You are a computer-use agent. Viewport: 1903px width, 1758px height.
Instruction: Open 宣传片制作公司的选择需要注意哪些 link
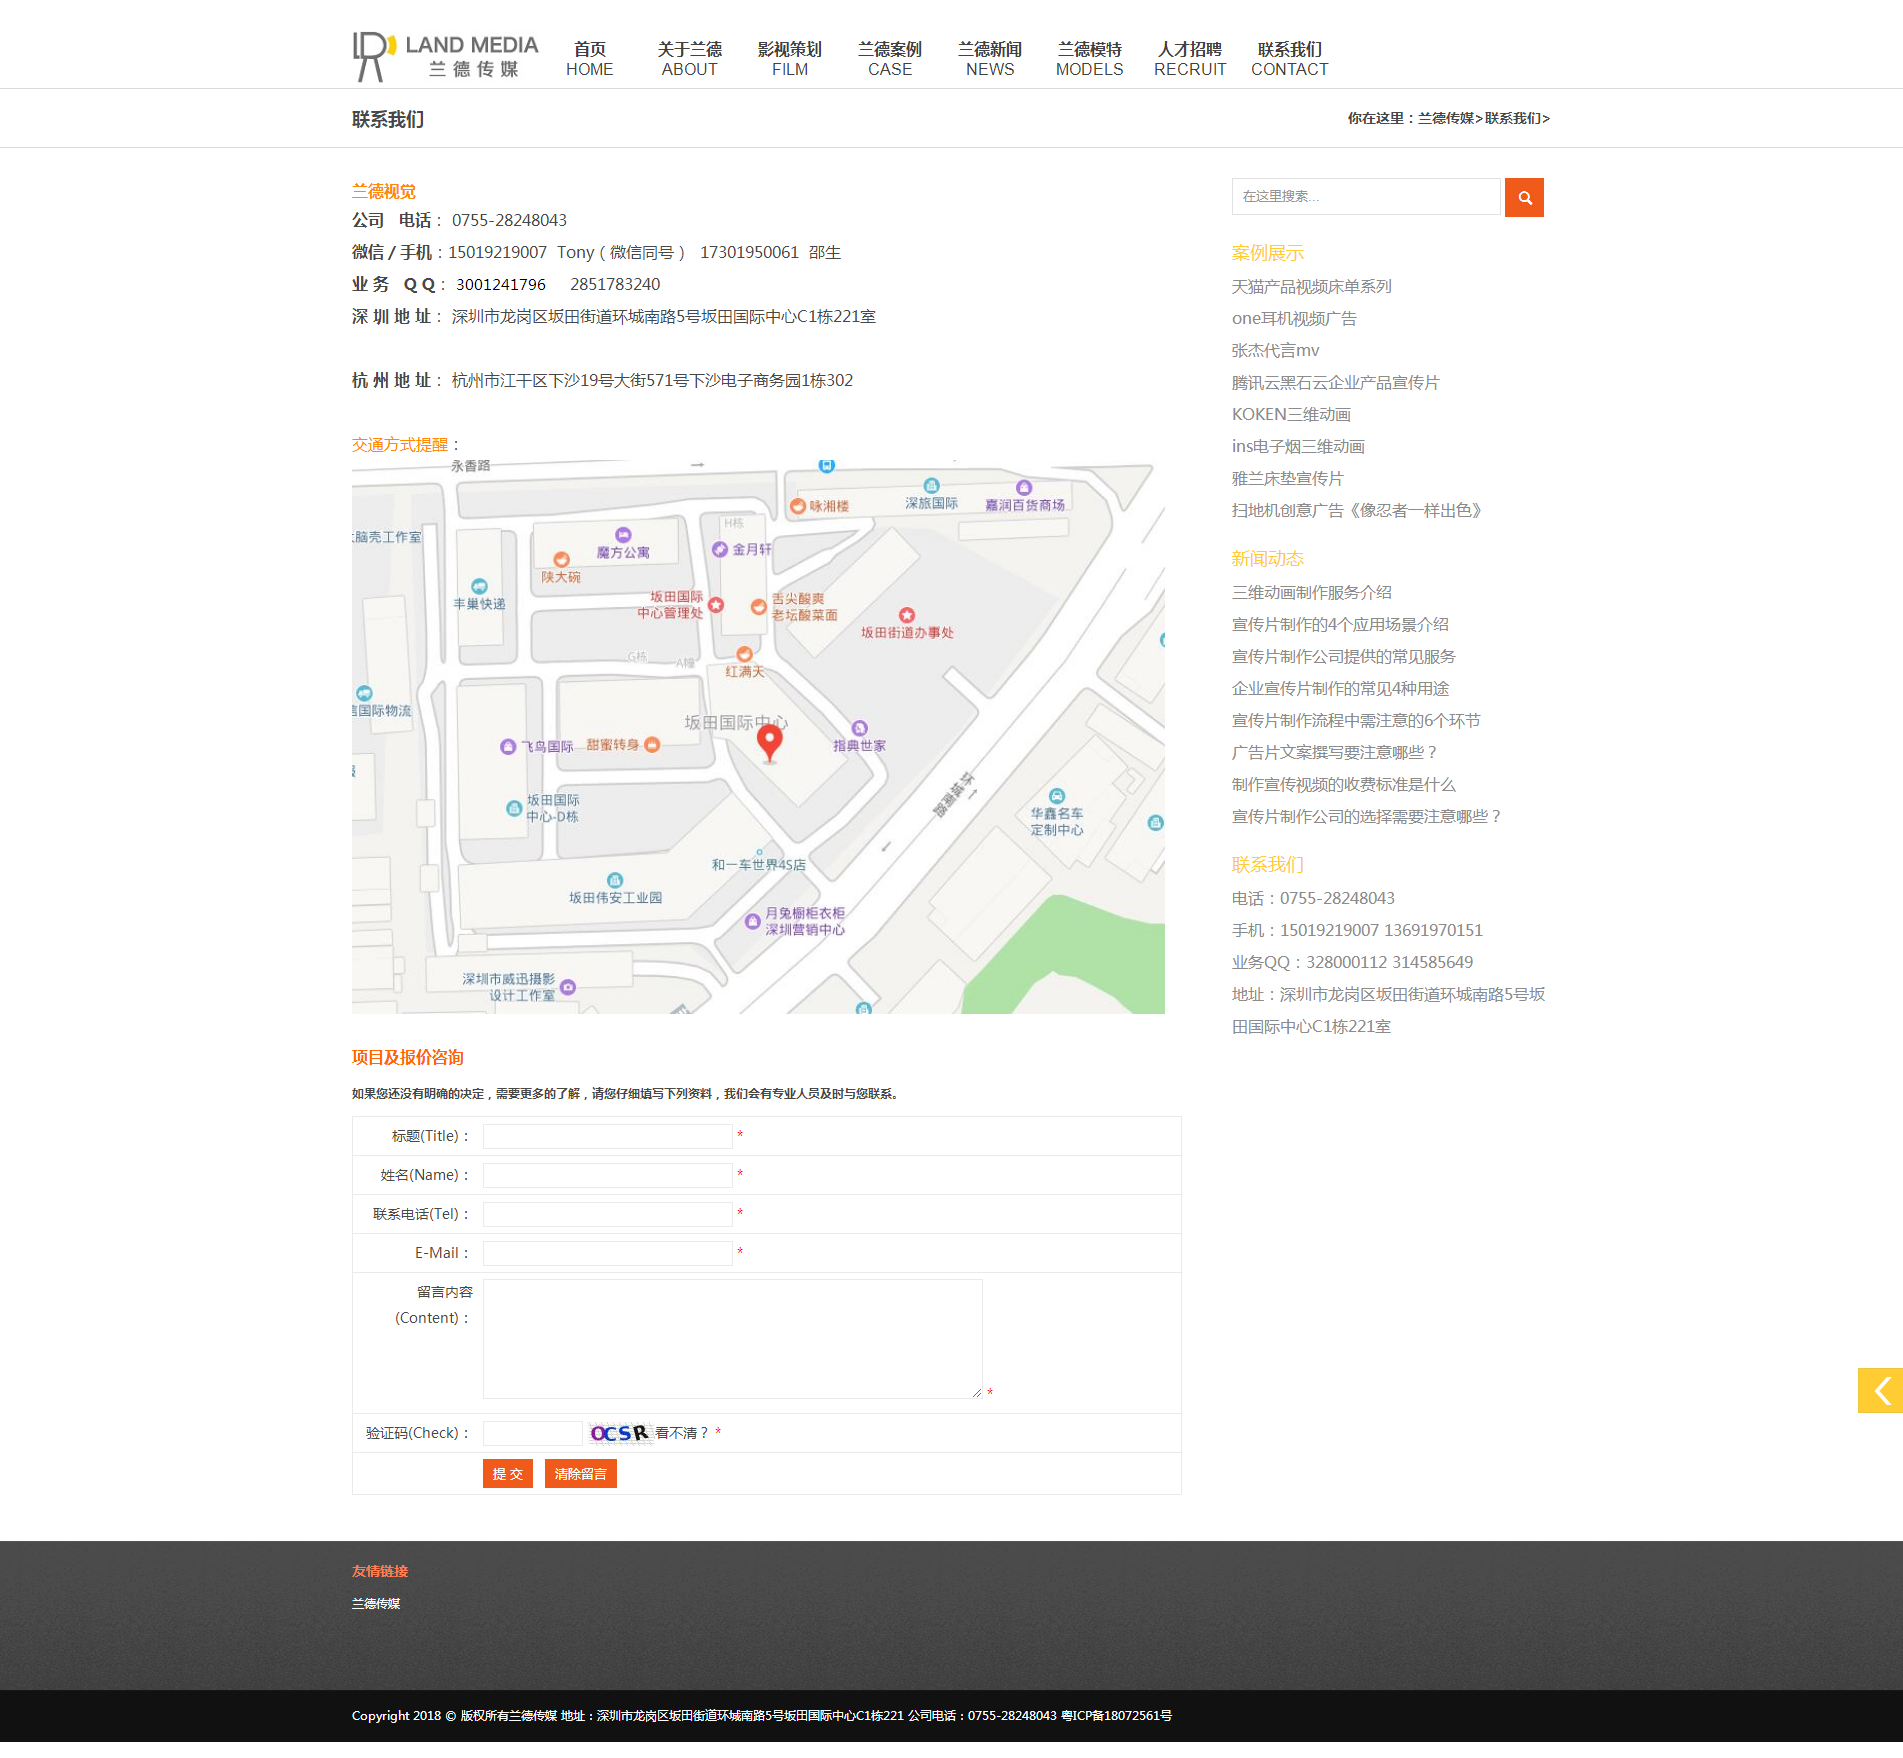(x=1367, y=817)
